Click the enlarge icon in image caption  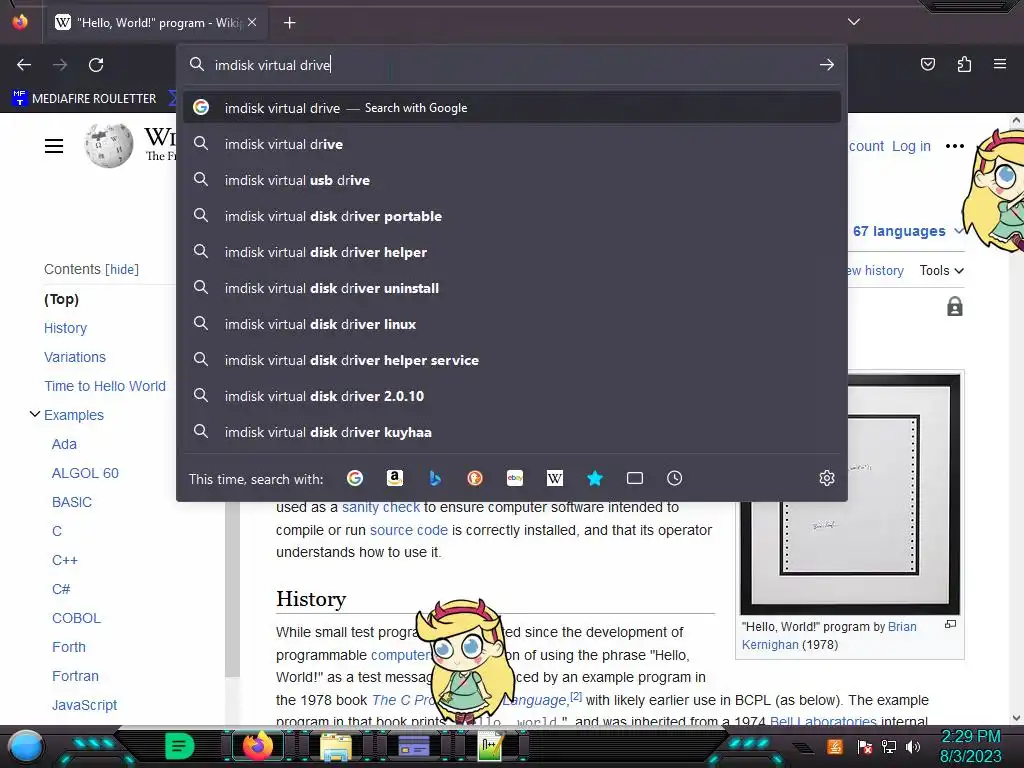coord(950,625)
